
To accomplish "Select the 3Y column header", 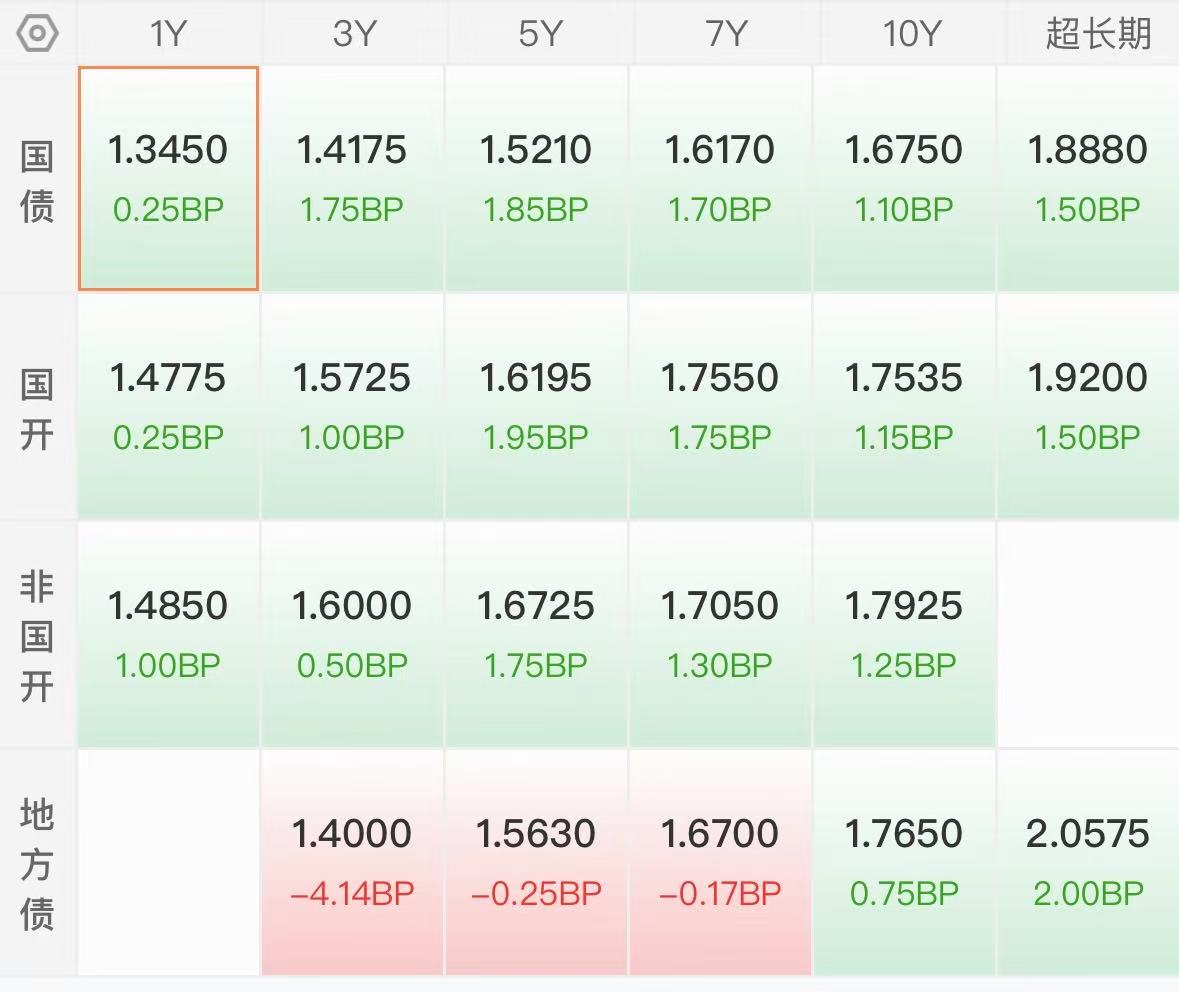I will tap(353, 33).
